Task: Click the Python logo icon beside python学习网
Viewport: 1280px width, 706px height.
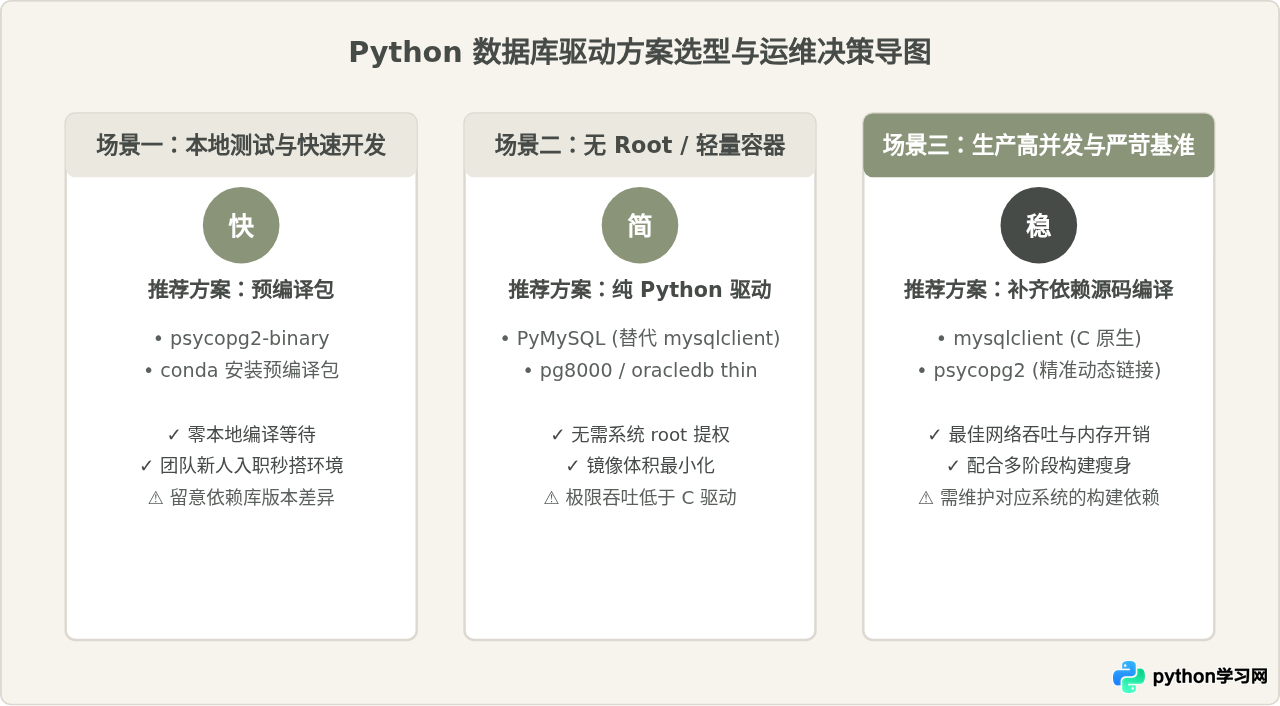Action: pyautogui.click(x=1129, y=677)
